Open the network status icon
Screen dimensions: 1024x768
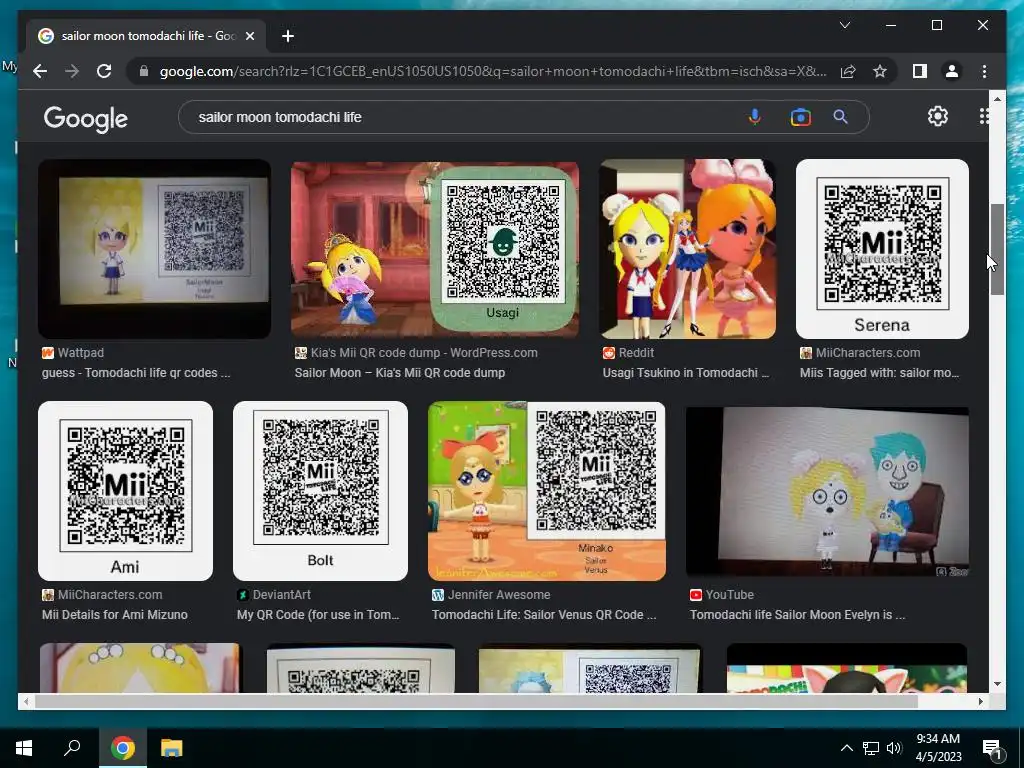[871, 748]
